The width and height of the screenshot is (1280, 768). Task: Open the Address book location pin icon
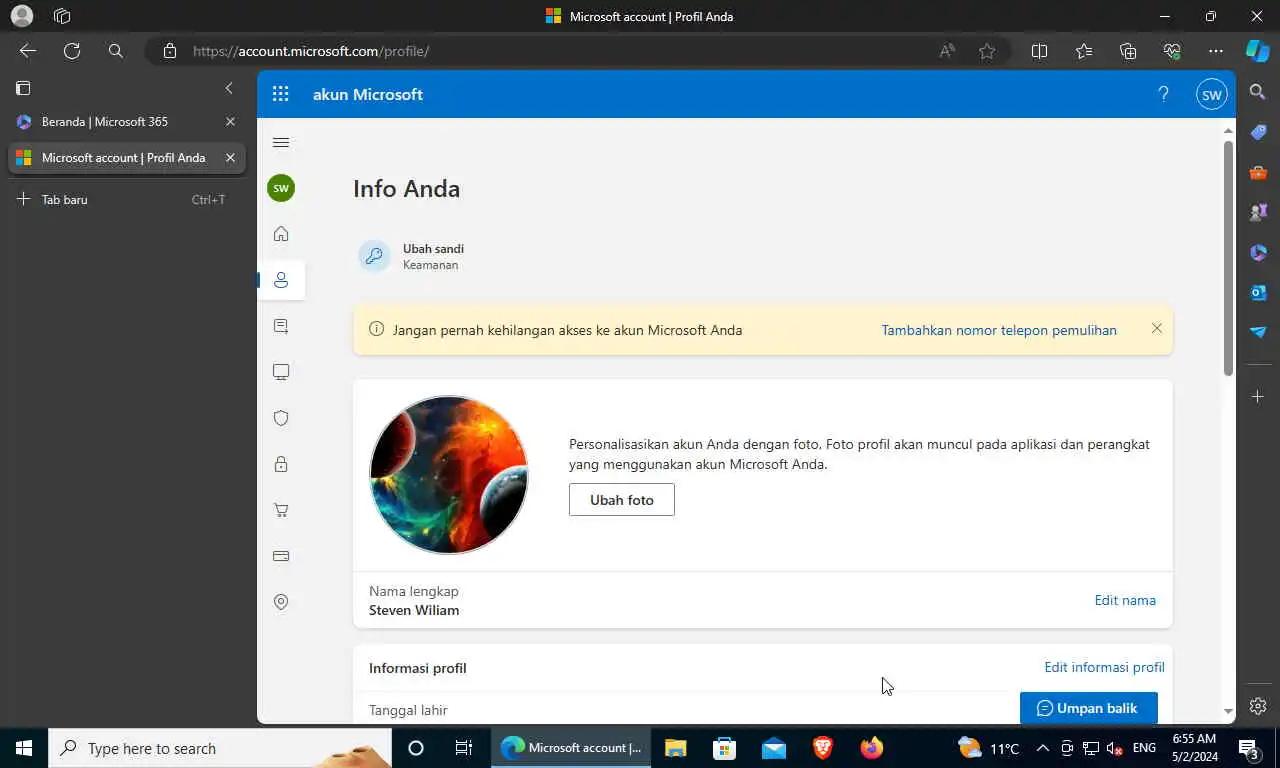click(281, 602)
